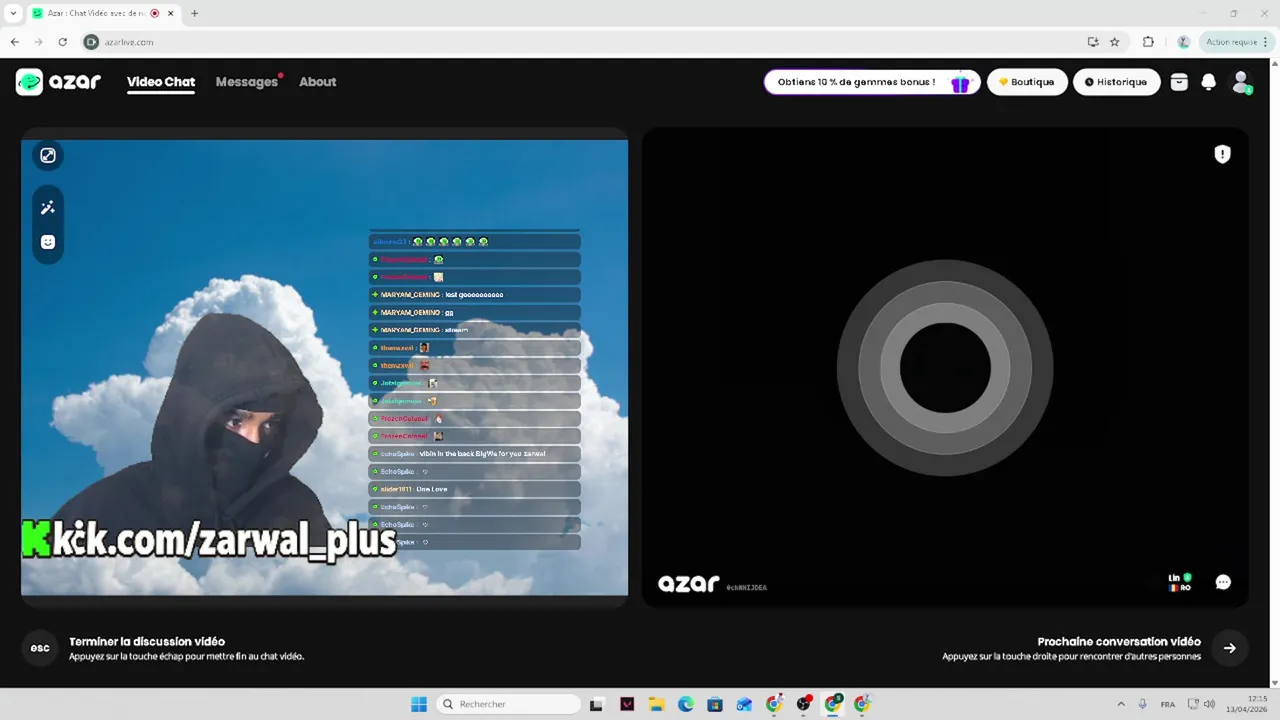Open the magic wand effects tool

pyautogui.click(x=47, y=208)
